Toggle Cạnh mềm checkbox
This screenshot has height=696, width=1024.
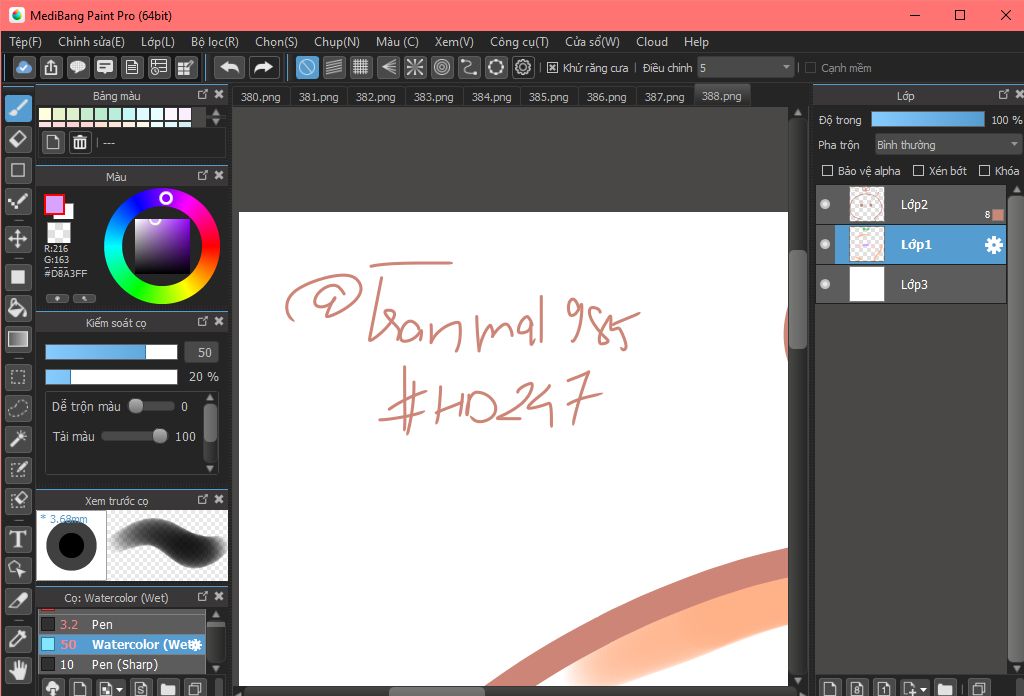point(810,68)
